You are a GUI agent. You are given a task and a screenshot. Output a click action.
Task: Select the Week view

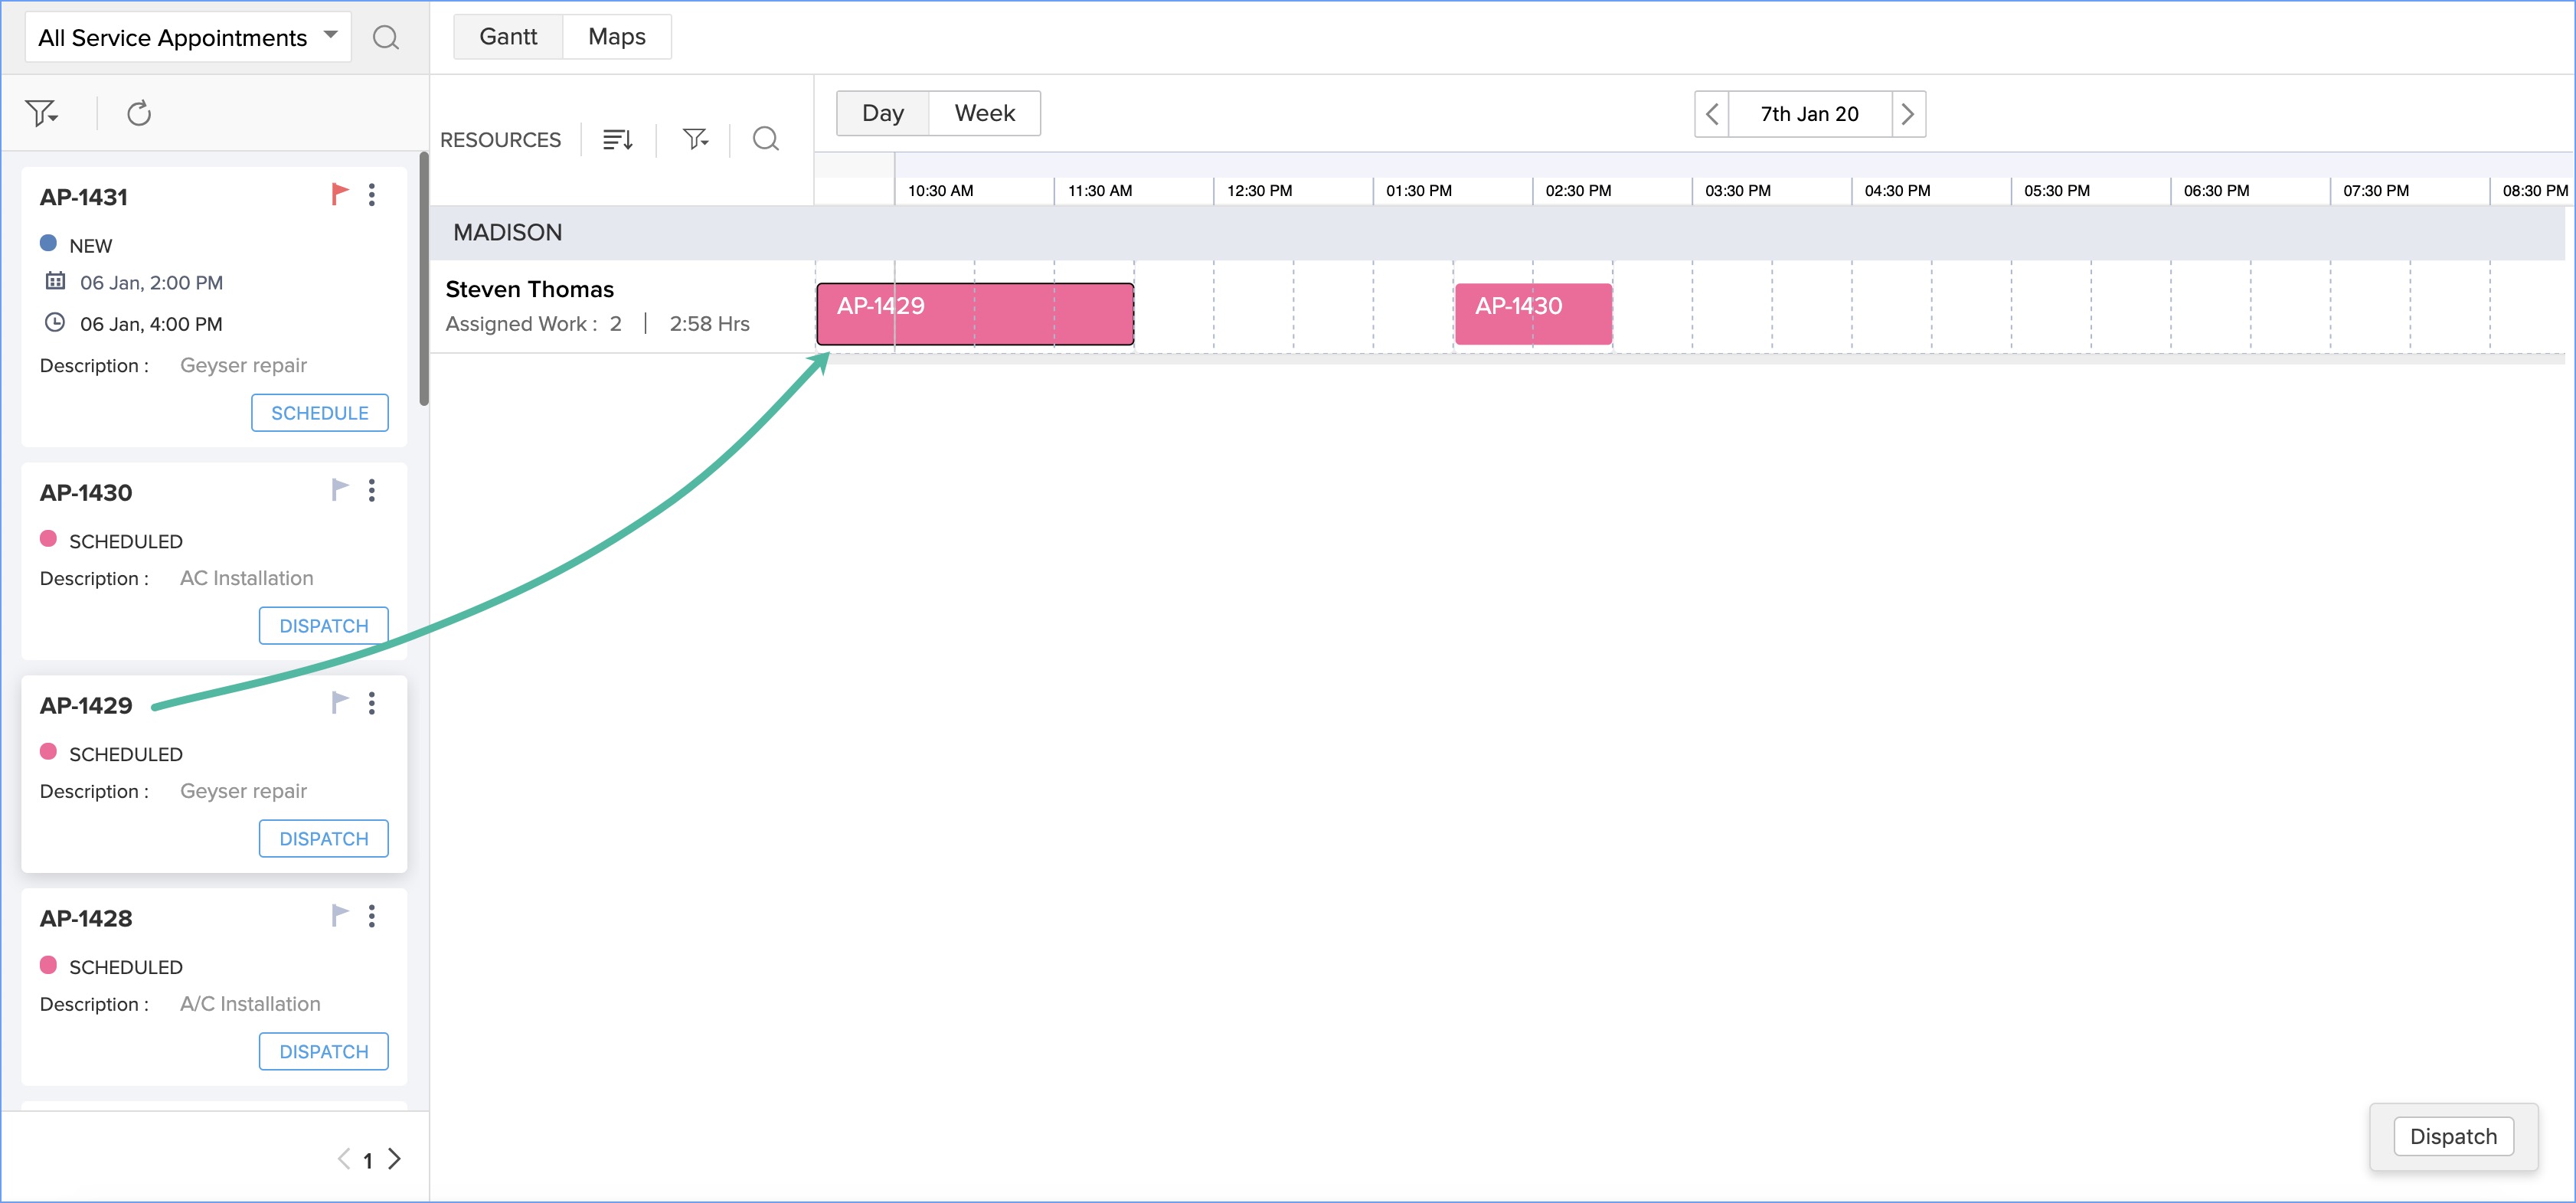(x=984, y=113)
